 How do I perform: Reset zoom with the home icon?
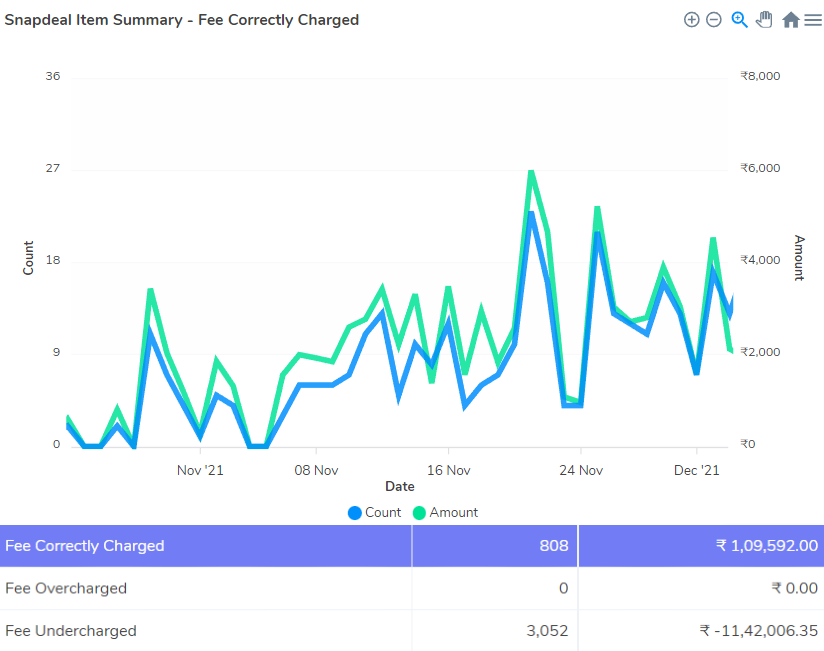point(791,20)
